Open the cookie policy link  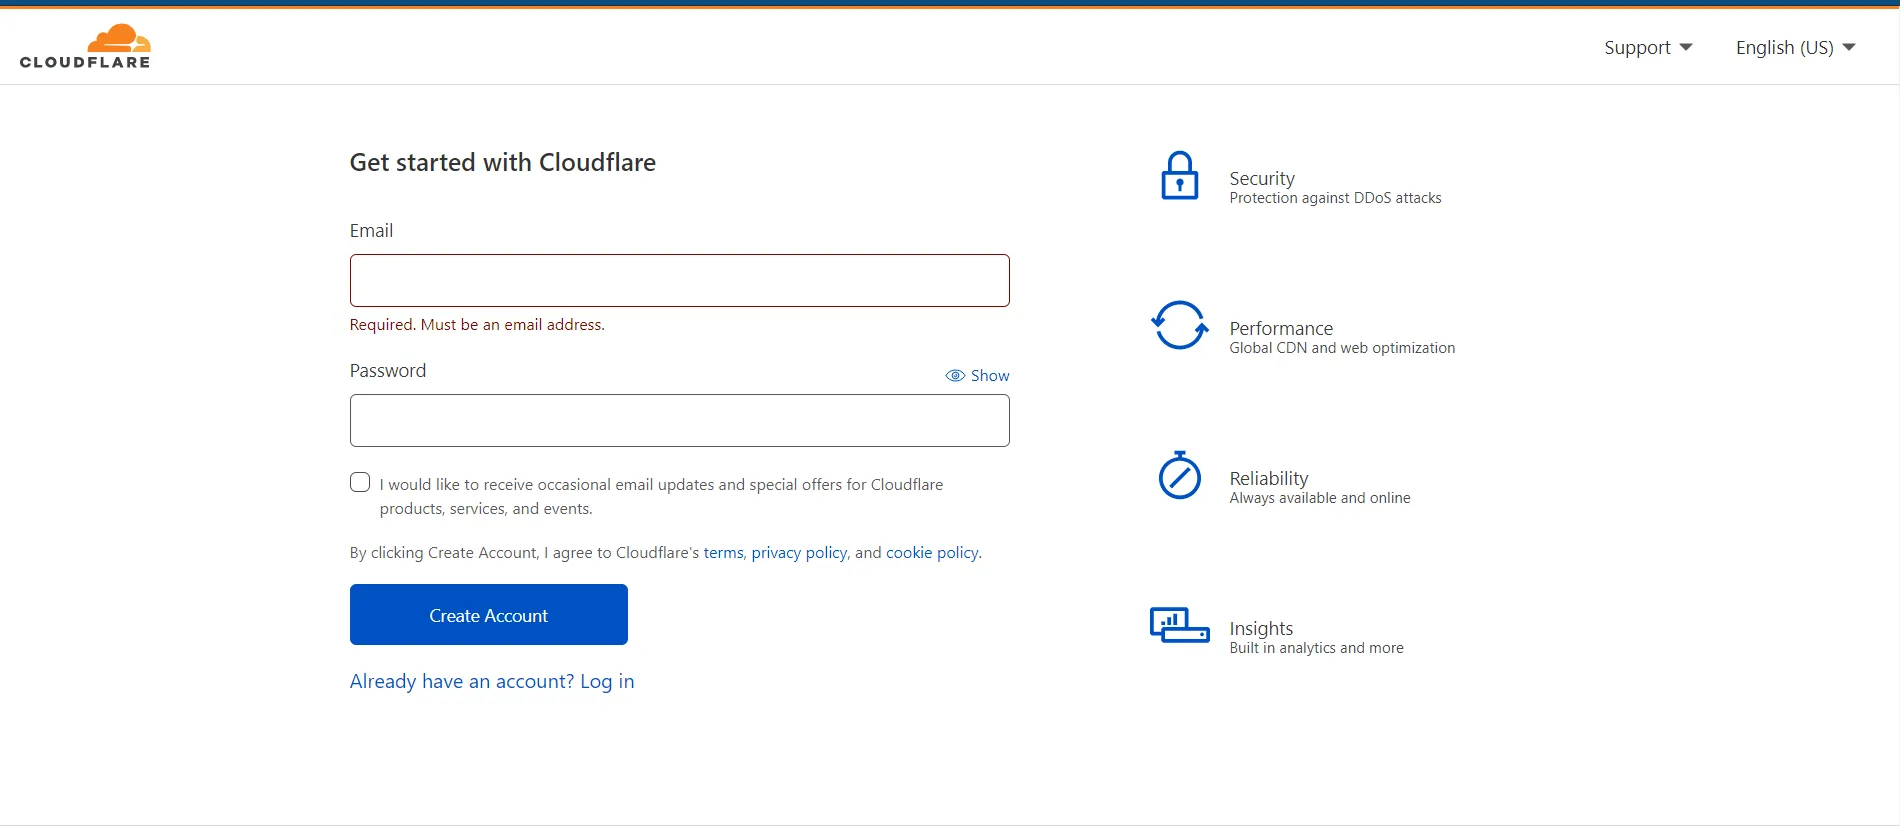point(932,553)
